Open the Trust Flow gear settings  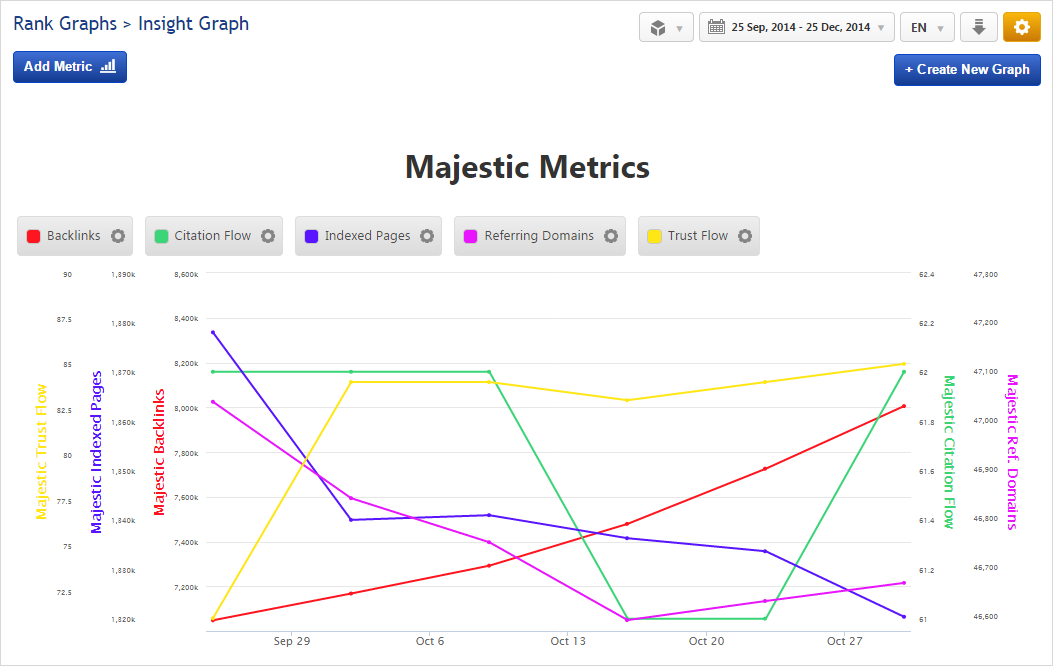(745, 236)
